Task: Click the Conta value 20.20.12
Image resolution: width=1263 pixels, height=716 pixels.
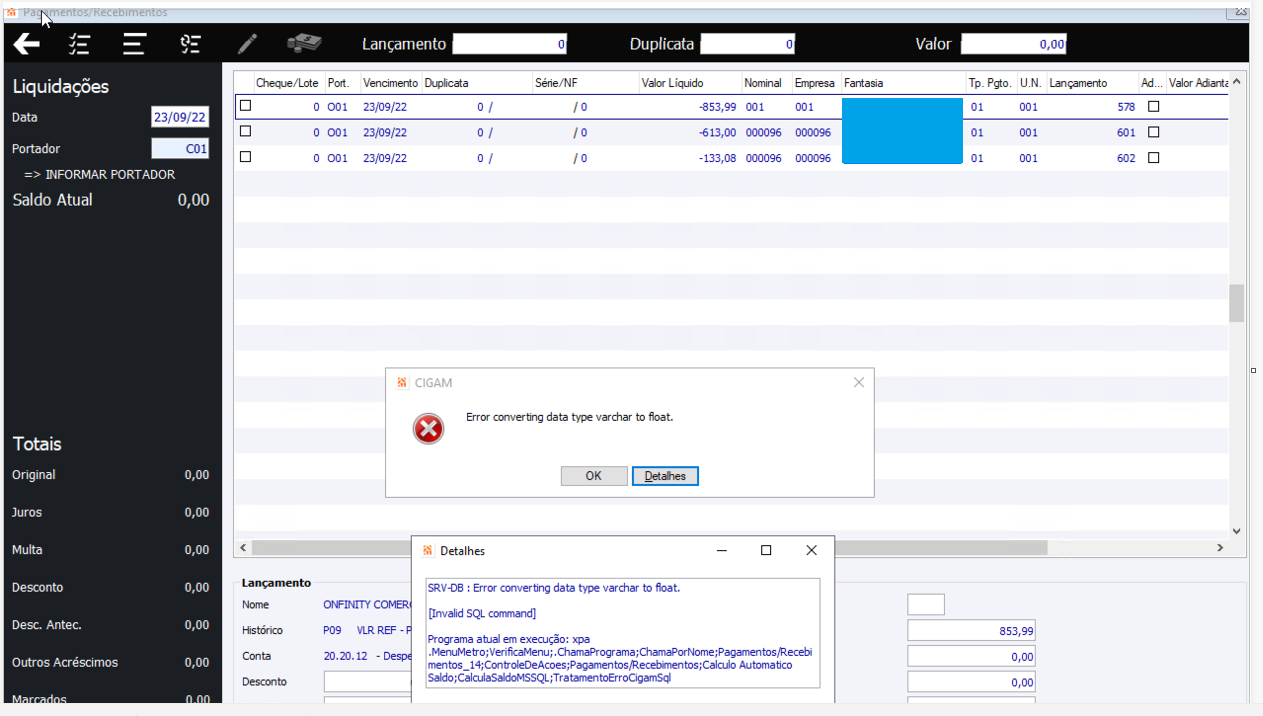Action: 345,657
